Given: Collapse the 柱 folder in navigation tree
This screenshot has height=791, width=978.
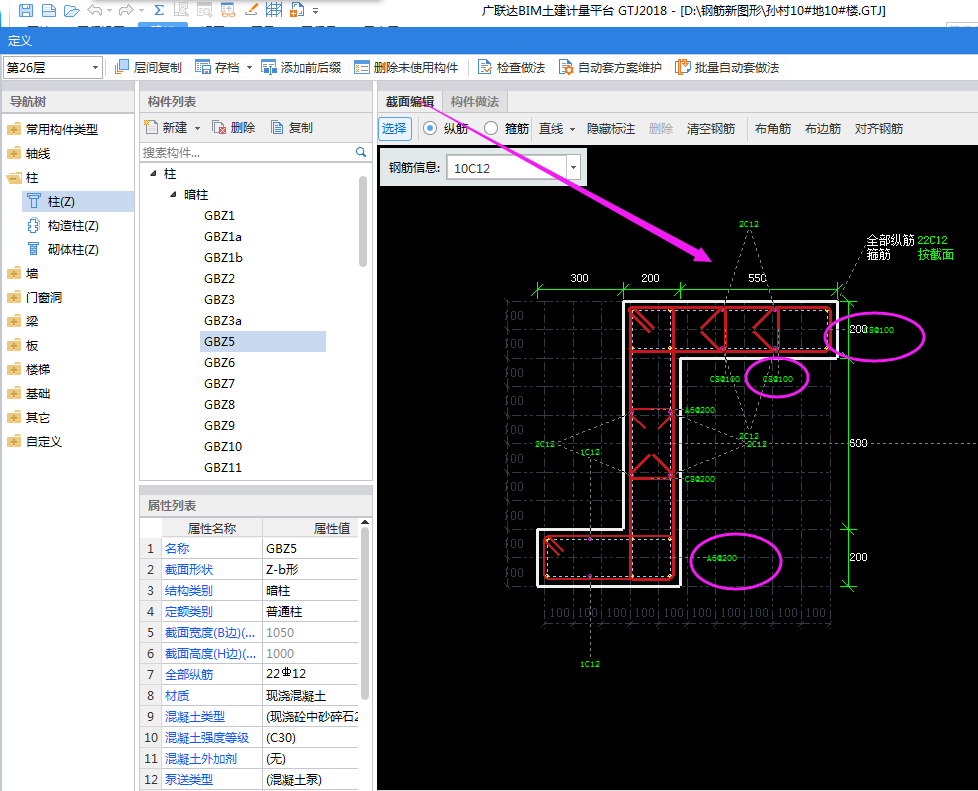Looking at the screenshot, I should [14, 178].
